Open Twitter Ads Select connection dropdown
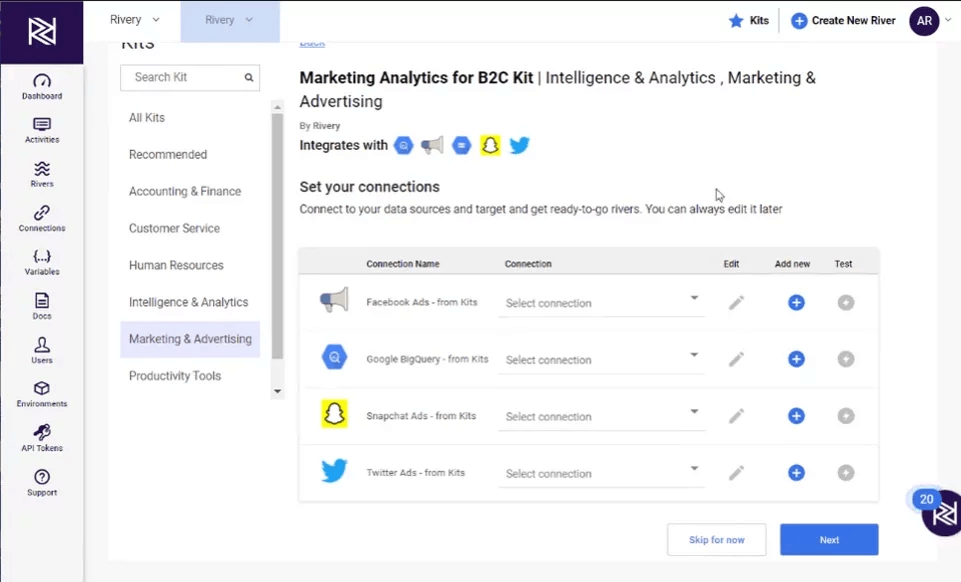Screen dimensions: 961x582 coord(601,474)
